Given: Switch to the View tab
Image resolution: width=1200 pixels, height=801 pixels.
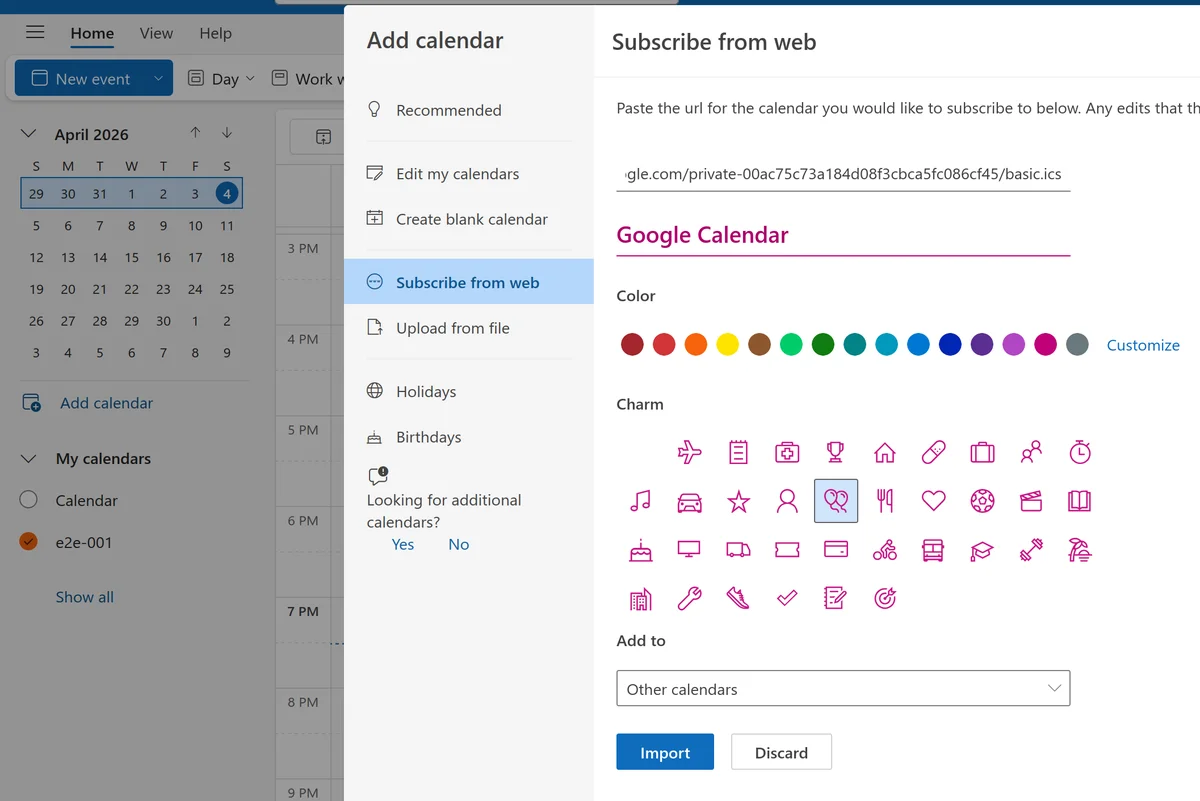Looking at the screenshot, I should 156,33.
